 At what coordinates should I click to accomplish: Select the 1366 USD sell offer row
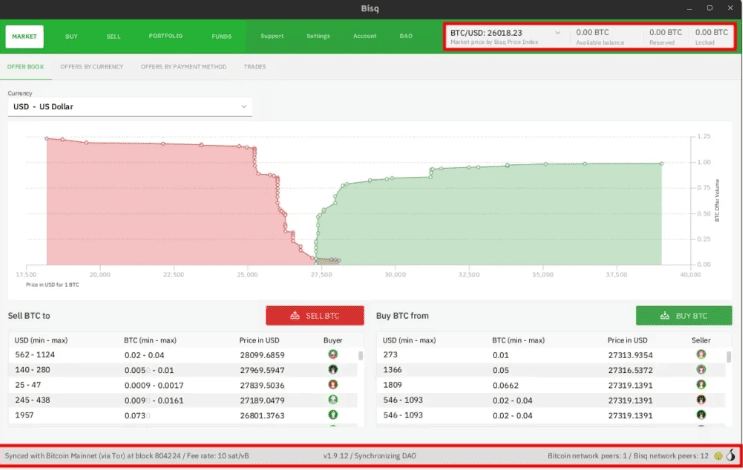click(x=551, y=370)
